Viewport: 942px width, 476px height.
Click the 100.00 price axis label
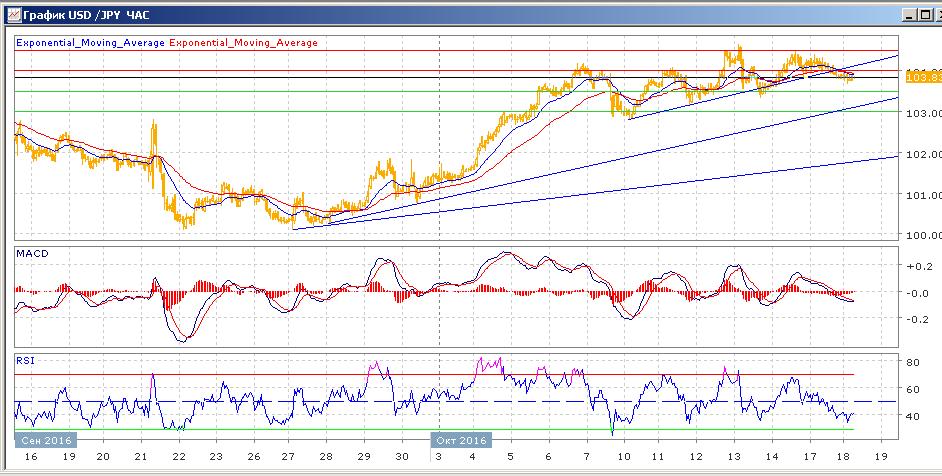pyautogui.click(x=922, y=235)
